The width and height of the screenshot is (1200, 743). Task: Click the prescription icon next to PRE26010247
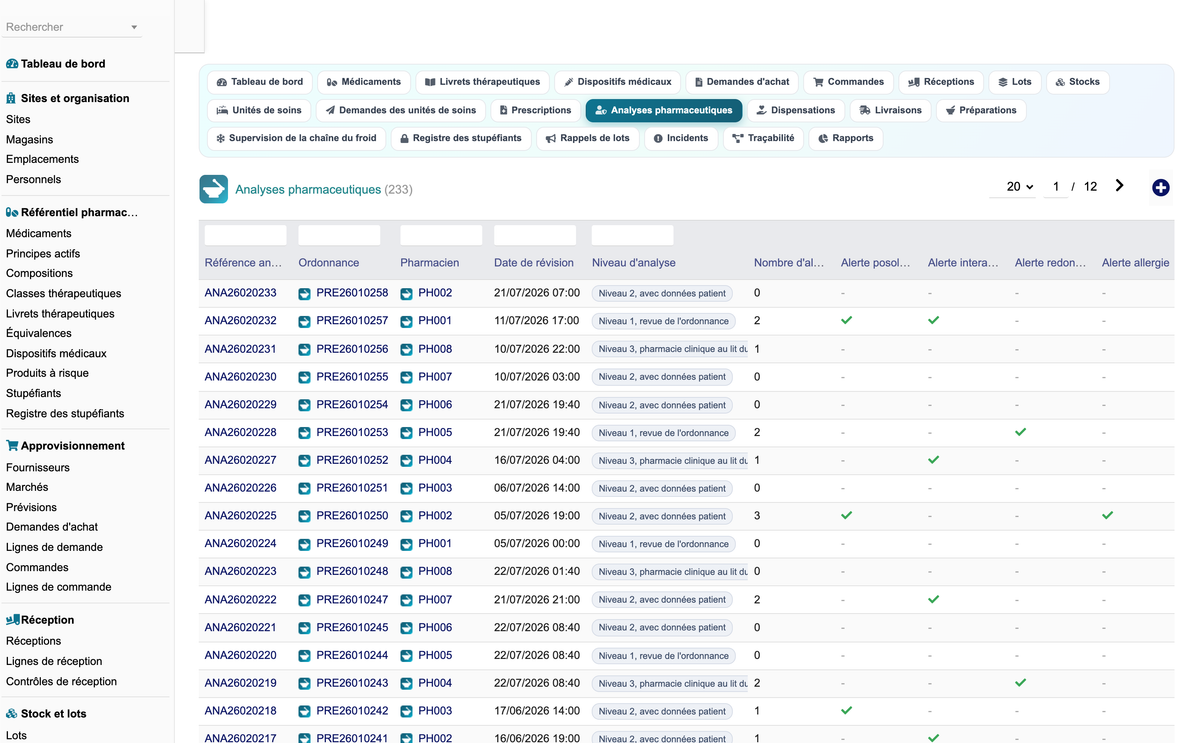[x=304, y=600]
